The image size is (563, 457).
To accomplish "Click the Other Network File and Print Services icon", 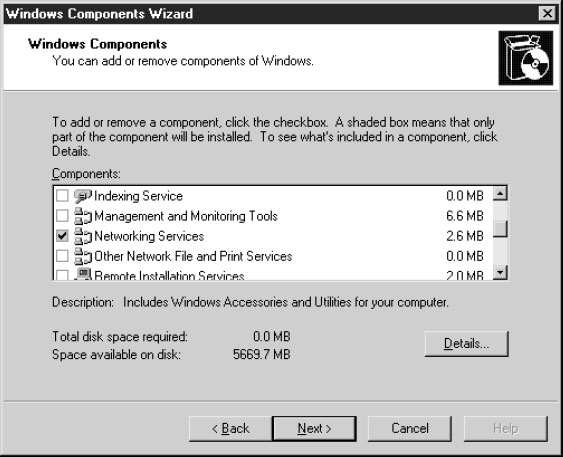I will (x=83, y=256).
